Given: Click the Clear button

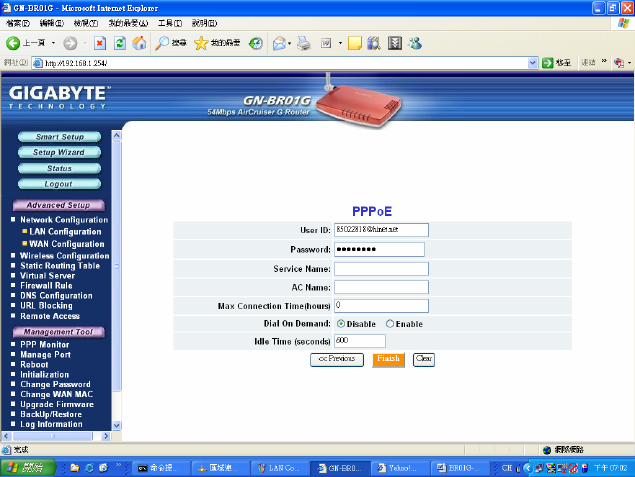Looking at the screenshot, I should point(424,359).
